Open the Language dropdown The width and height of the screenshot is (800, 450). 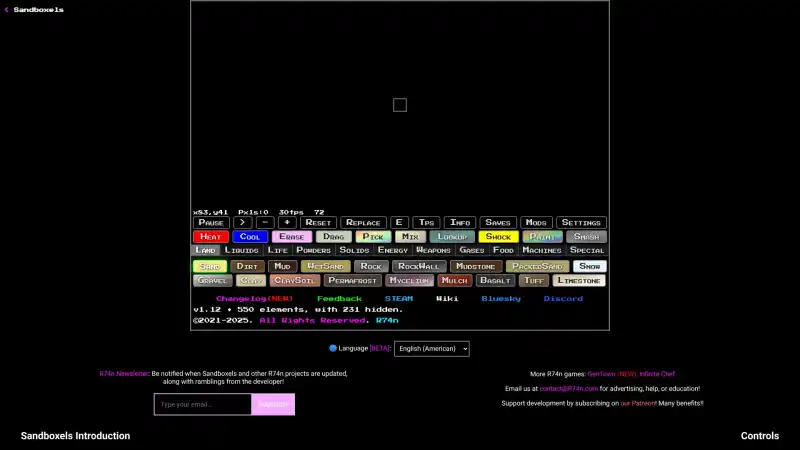431,349
